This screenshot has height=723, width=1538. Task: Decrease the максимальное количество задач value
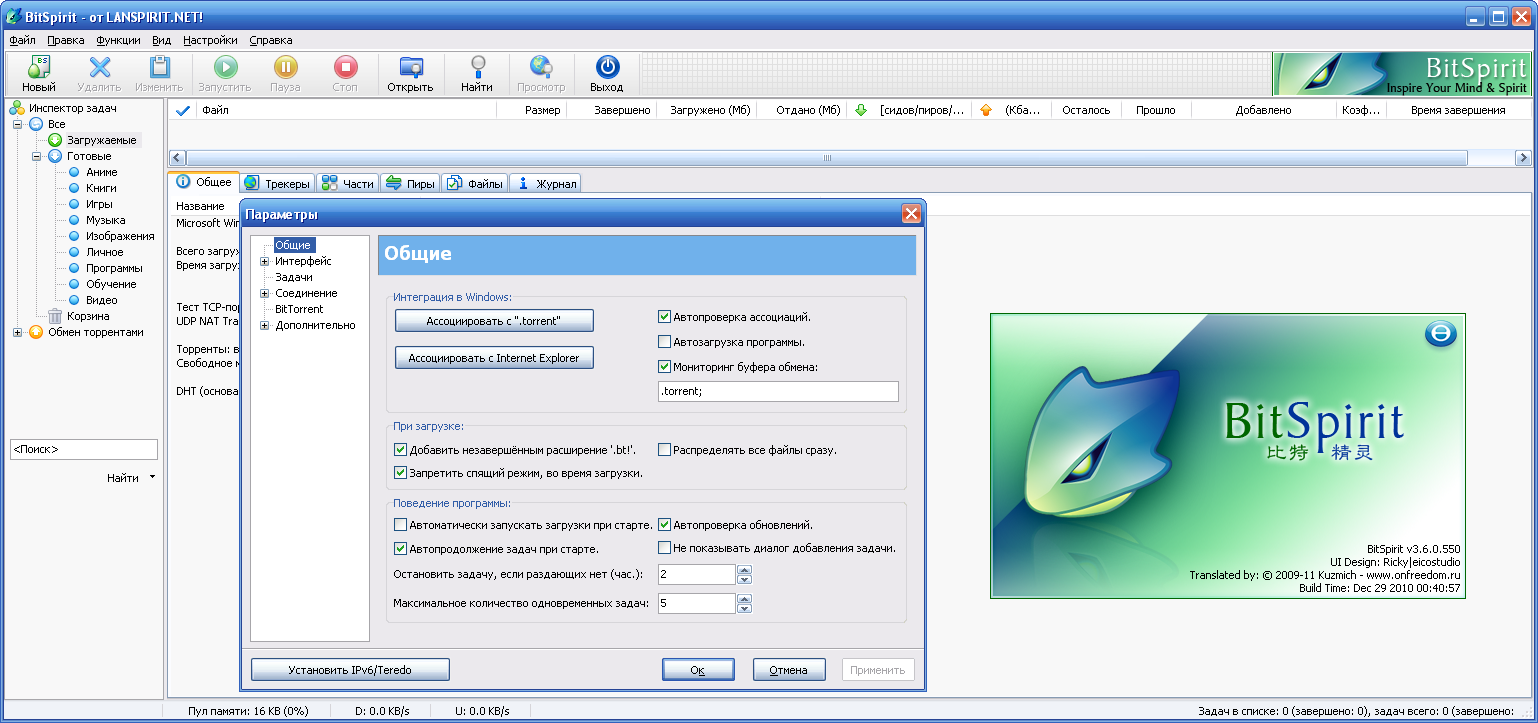click(744, 609)
